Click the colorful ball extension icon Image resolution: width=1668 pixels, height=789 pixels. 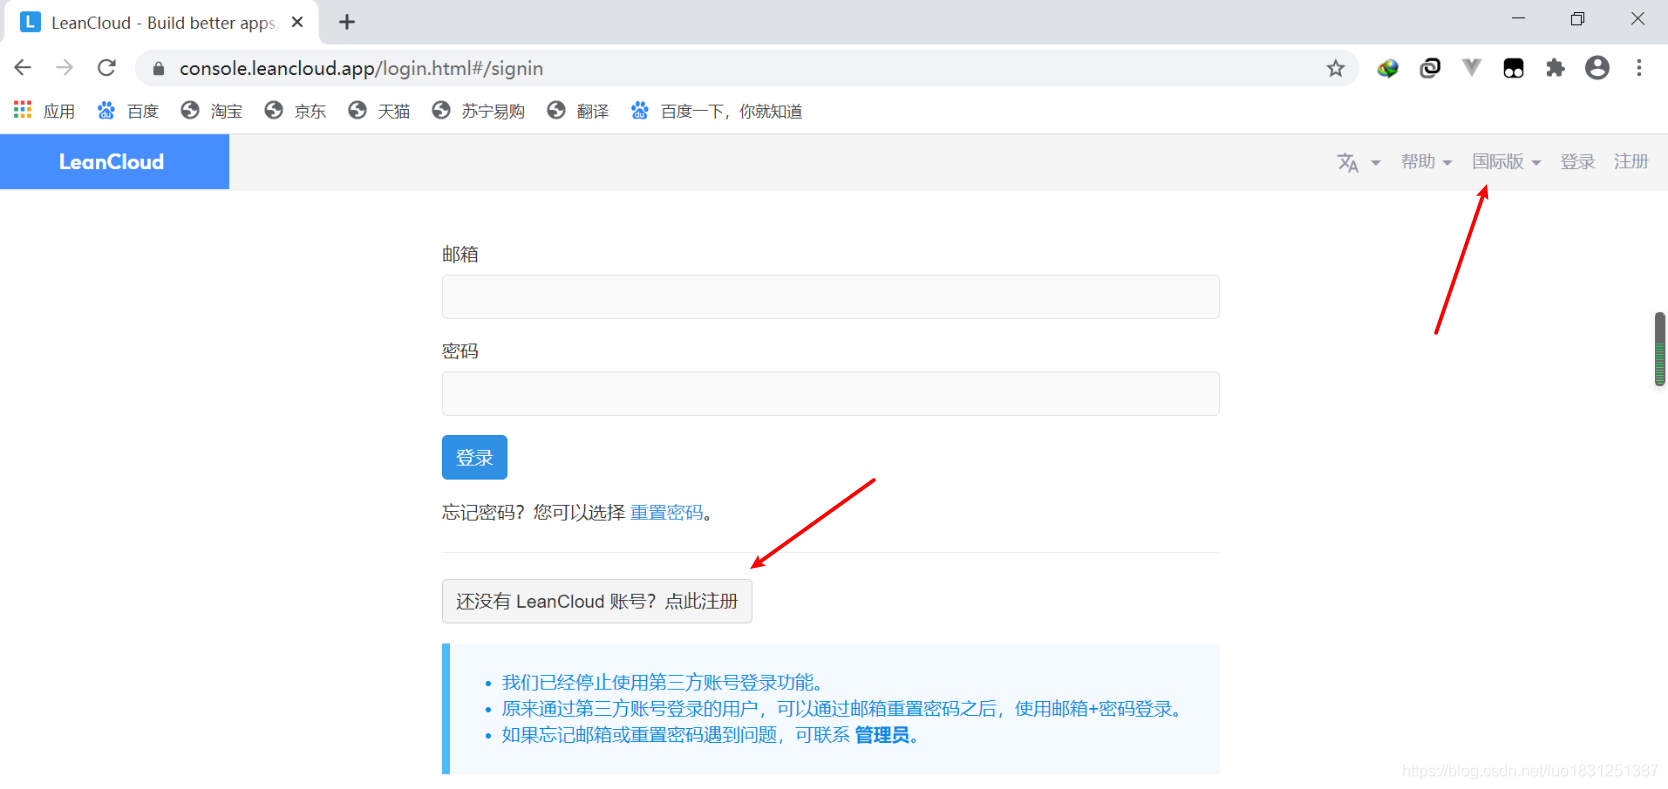pyautogui.click(x=1387, y=68)
